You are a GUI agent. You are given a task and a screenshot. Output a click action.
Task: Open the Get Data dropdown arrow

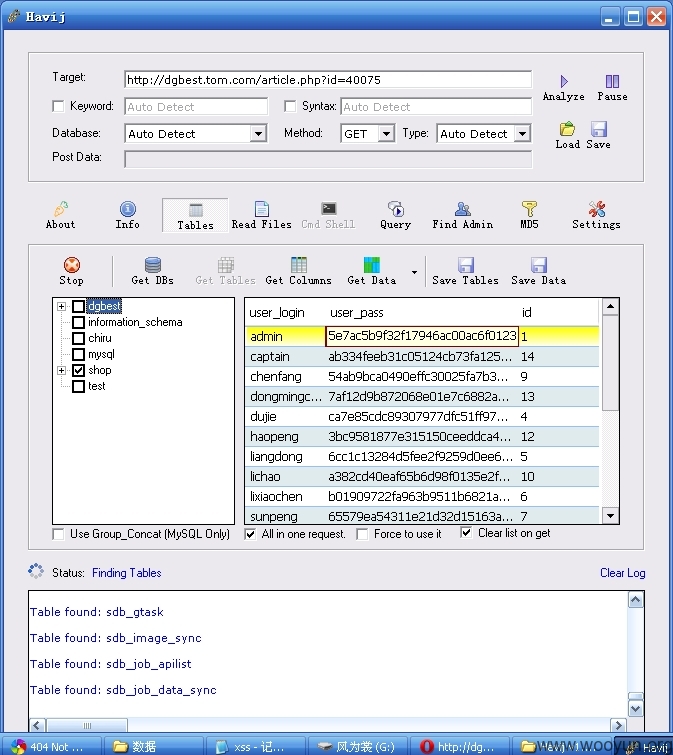coord(414,272)
